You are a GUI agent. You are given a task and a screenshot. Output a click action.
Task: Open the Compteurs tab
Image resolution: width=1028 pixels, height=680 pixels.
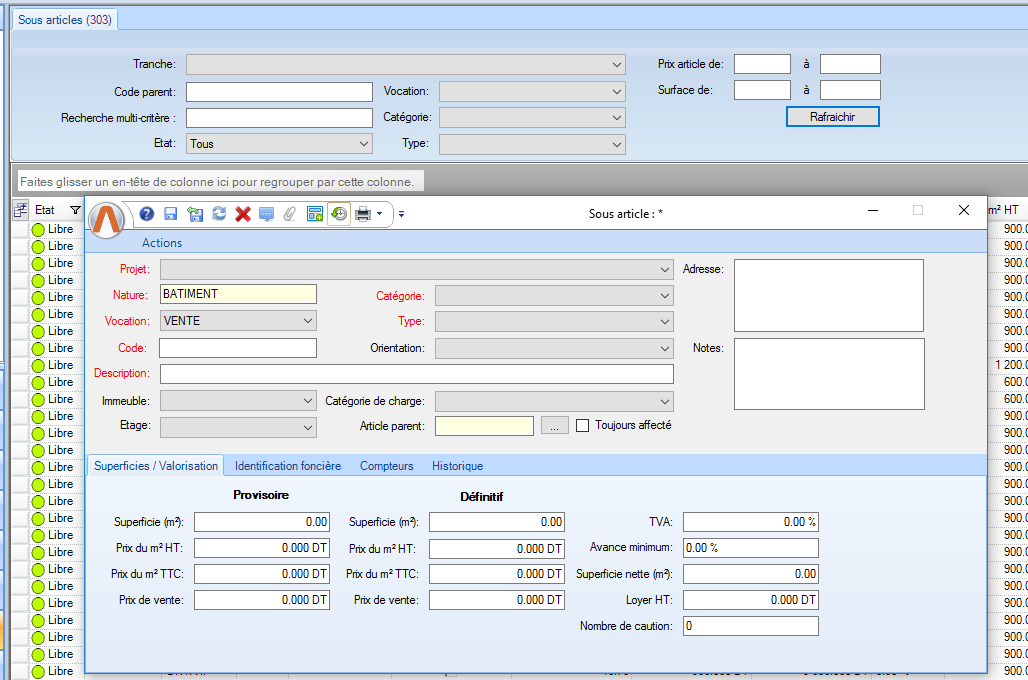[386, 466]
